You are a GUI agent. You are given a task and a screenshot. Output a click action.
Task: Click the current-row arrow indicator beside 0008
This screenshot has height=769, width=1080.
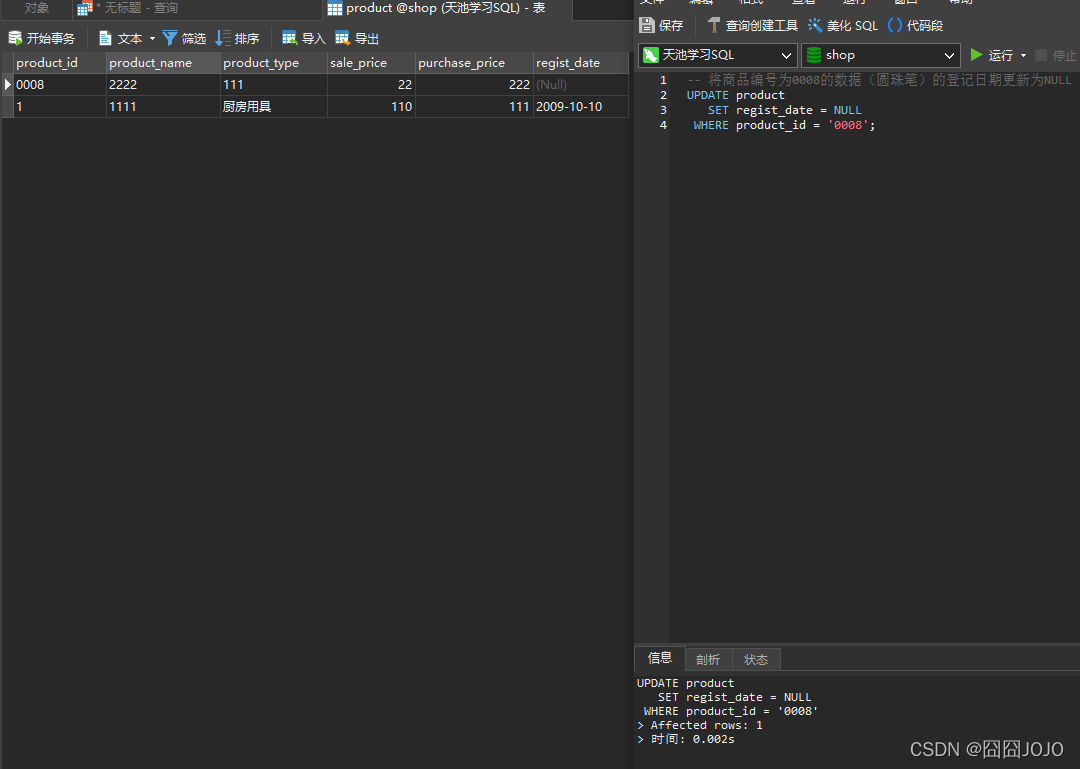pyautogui.click(x=8, y=85)
